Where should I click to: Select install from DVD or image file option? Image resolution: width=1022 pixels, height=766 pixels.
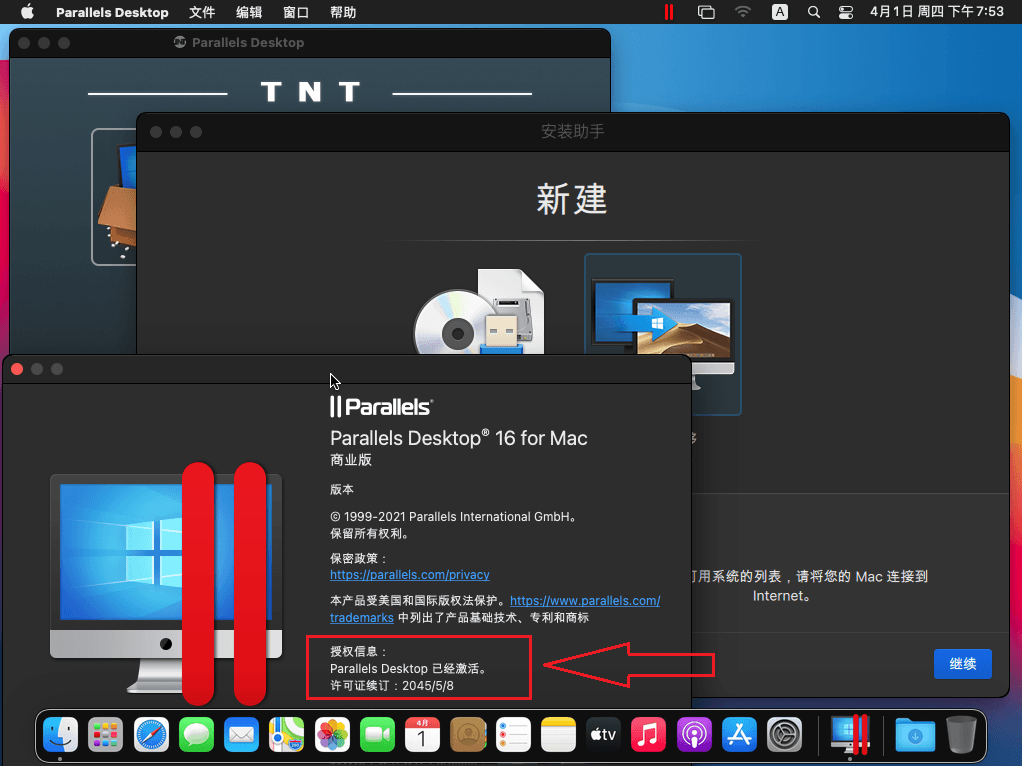pyautogui.click(x=479, y=312)
